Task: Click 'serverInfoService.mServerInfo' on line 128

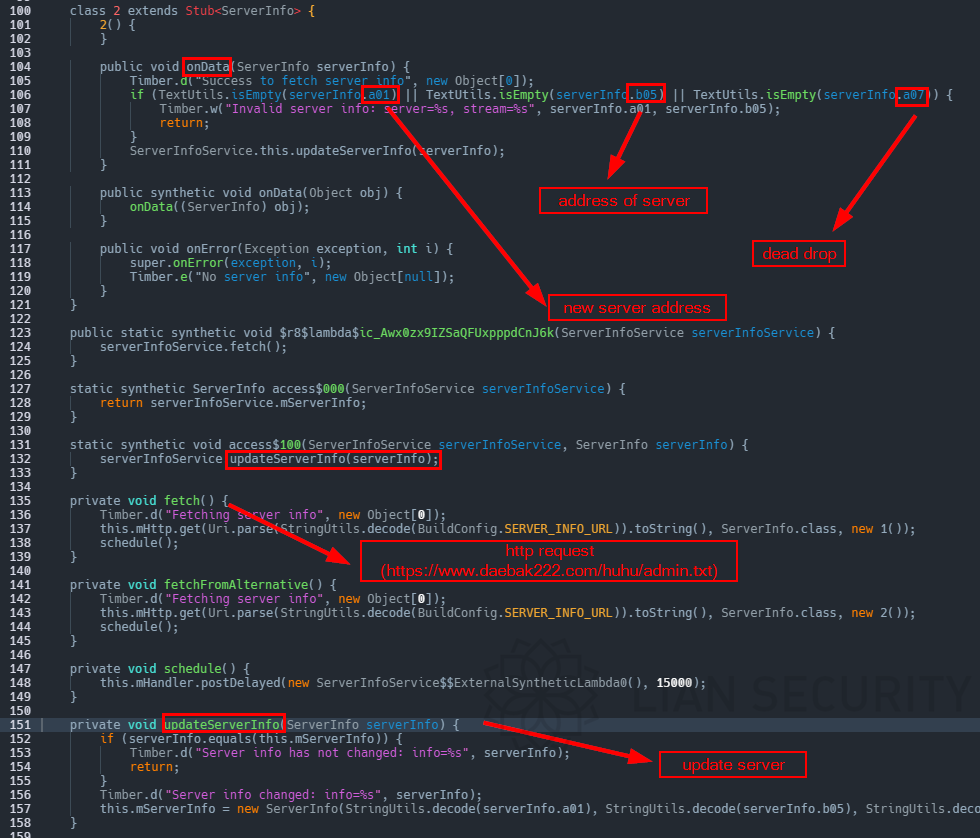Action: tap(254, 403)
